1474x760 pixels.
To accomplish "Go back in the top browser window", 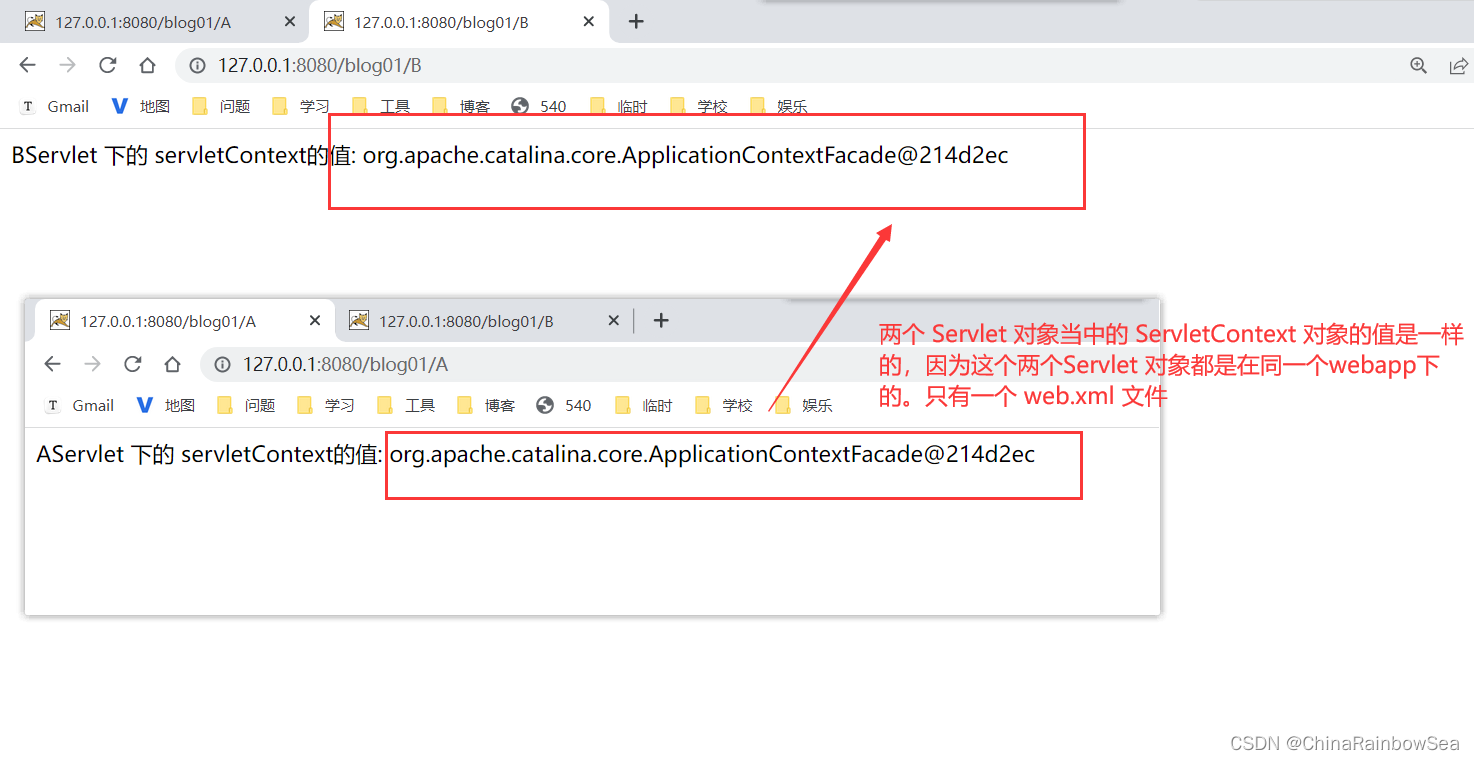I will click(x=27, y=65).
